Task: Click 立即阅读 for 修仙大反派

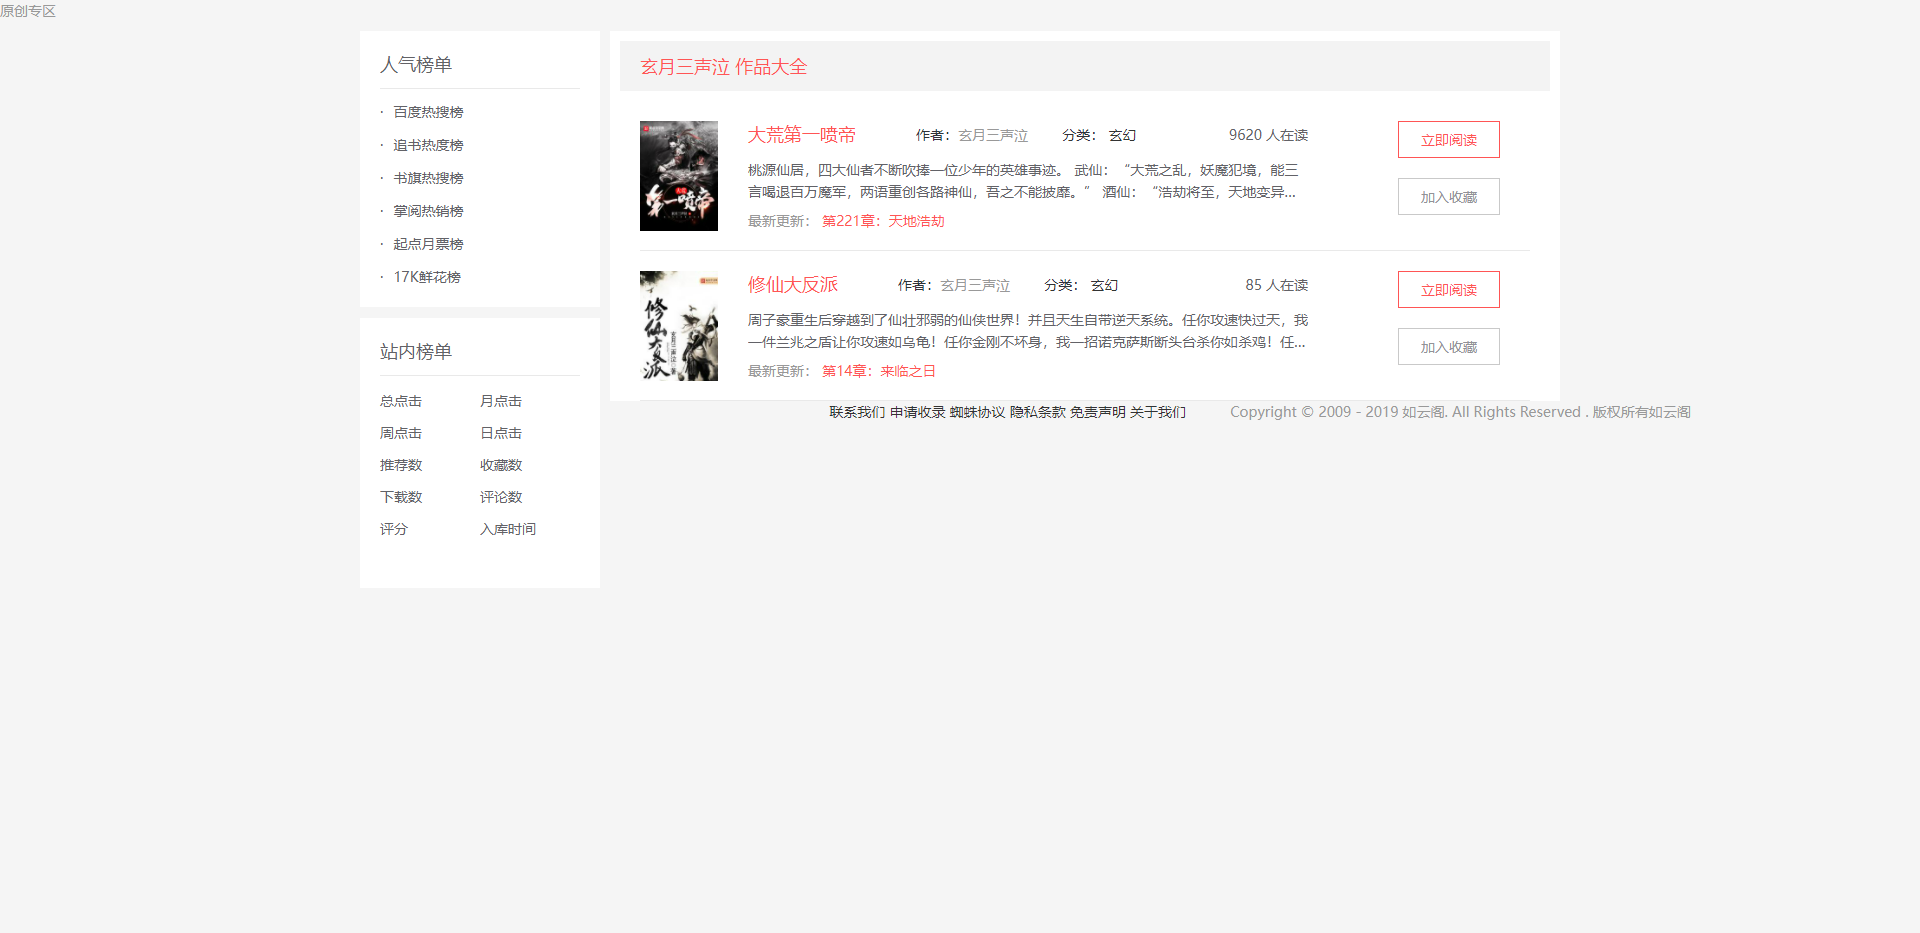Action: [x=1449, y=290]
